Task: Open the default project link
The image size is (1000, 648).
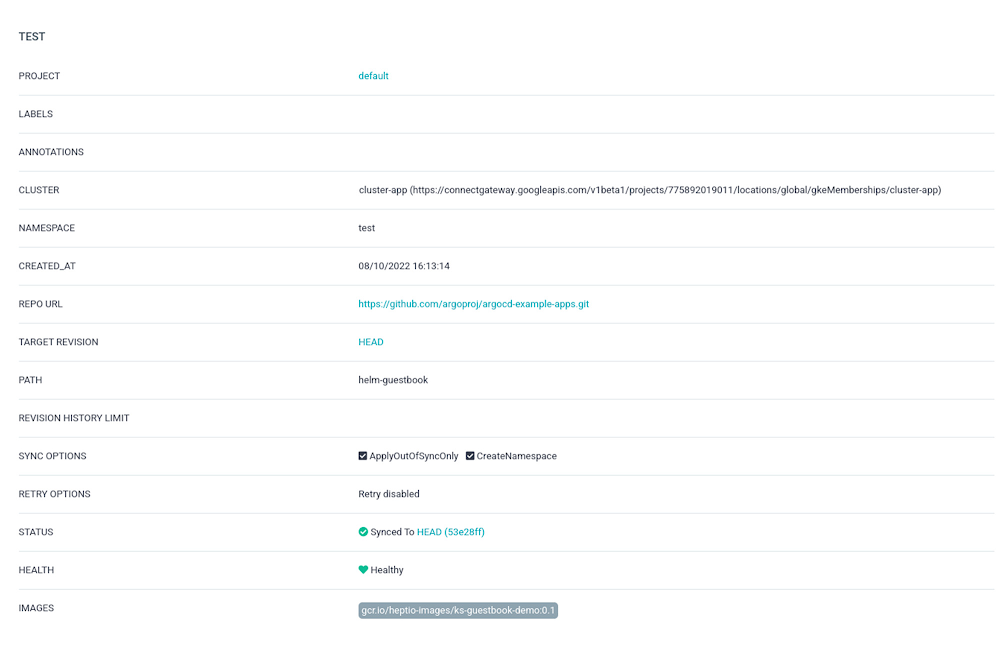Action: click(x=373, y=76)
